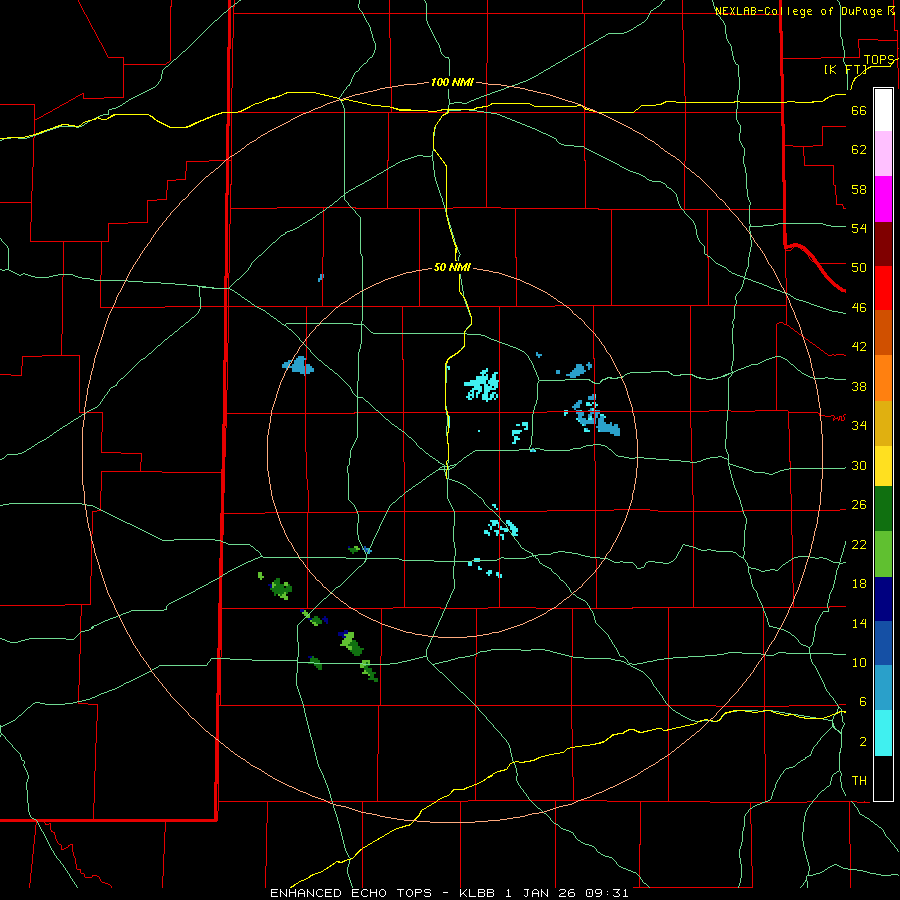Click the 14 legend value
Screen dimensions: 900x900
(x=859, y=623)
